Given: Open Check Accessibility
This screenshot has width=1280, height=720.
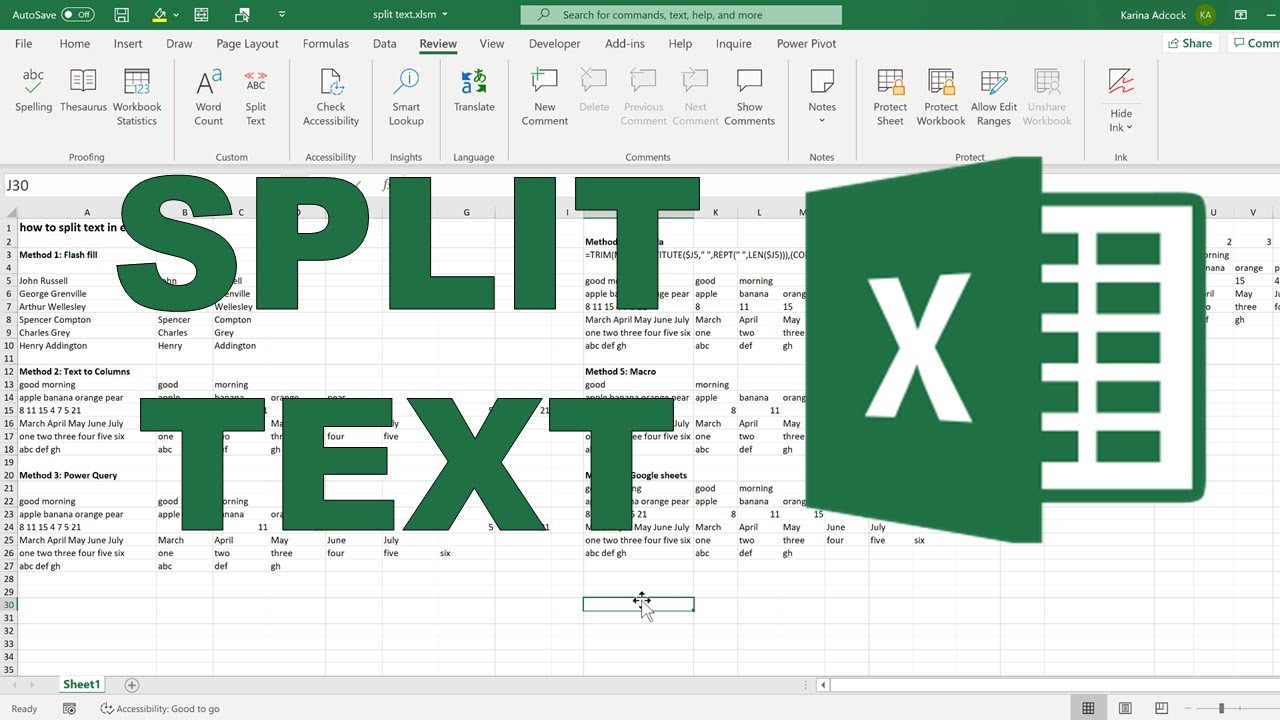Looking at the screenshot, I should coord(331,98).
